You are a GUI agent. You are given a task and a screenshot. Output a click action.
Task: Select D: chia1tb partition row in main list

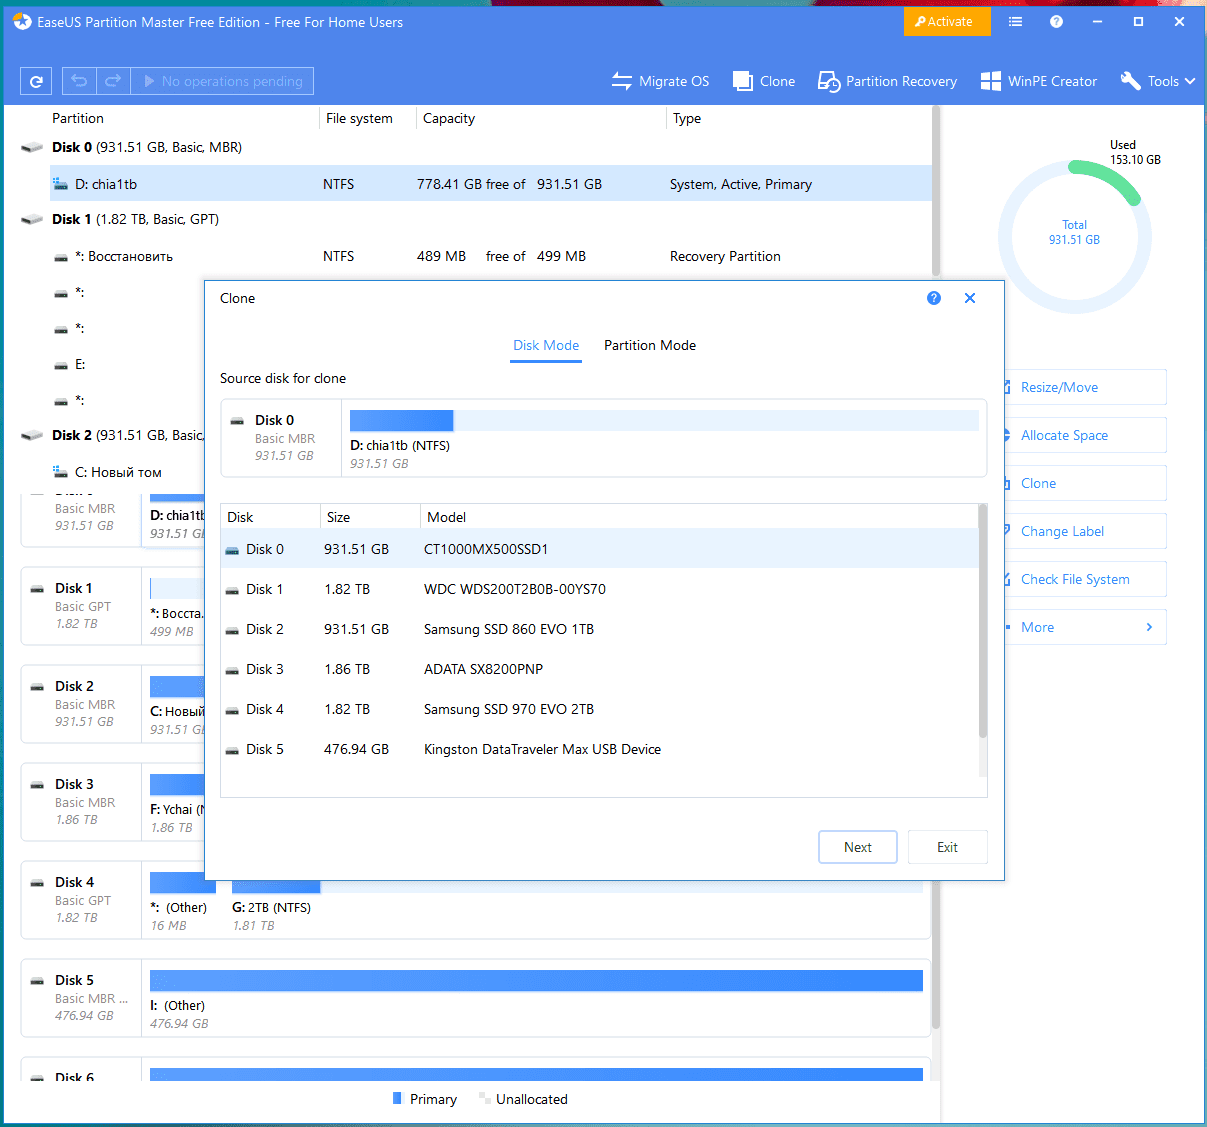tap(490, 184)
